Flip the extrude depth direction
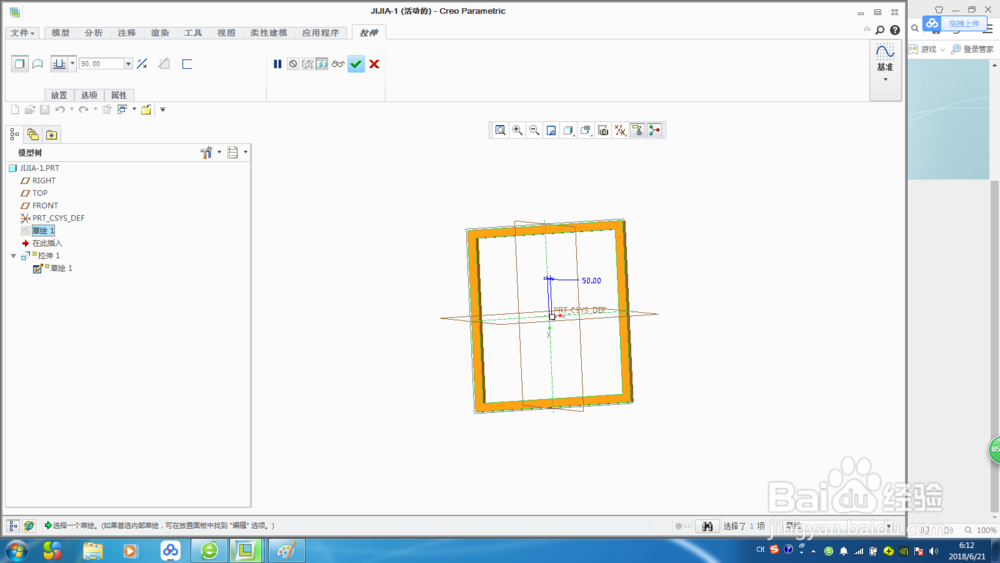 pos(142,64)
